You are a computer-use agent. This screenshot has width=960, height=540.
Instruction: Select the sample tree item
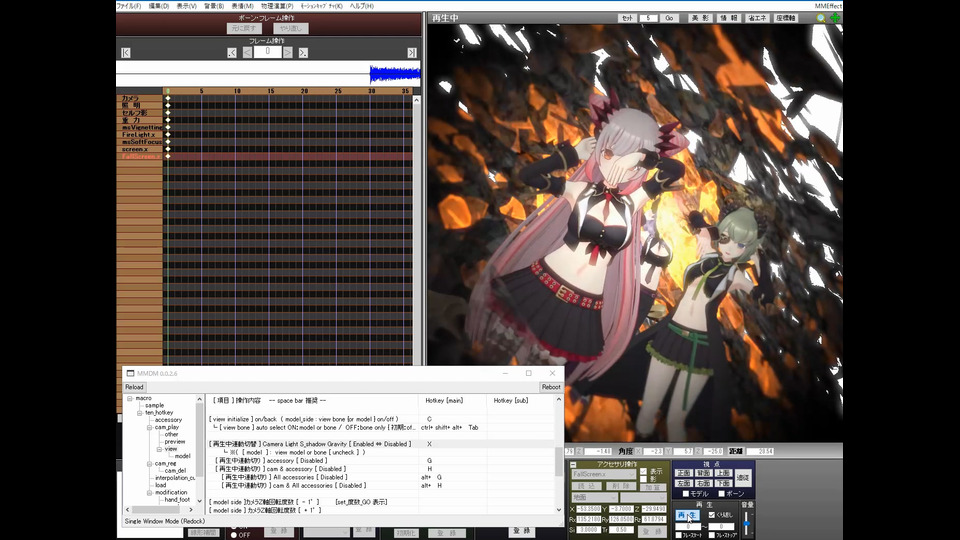pos(154,405)
